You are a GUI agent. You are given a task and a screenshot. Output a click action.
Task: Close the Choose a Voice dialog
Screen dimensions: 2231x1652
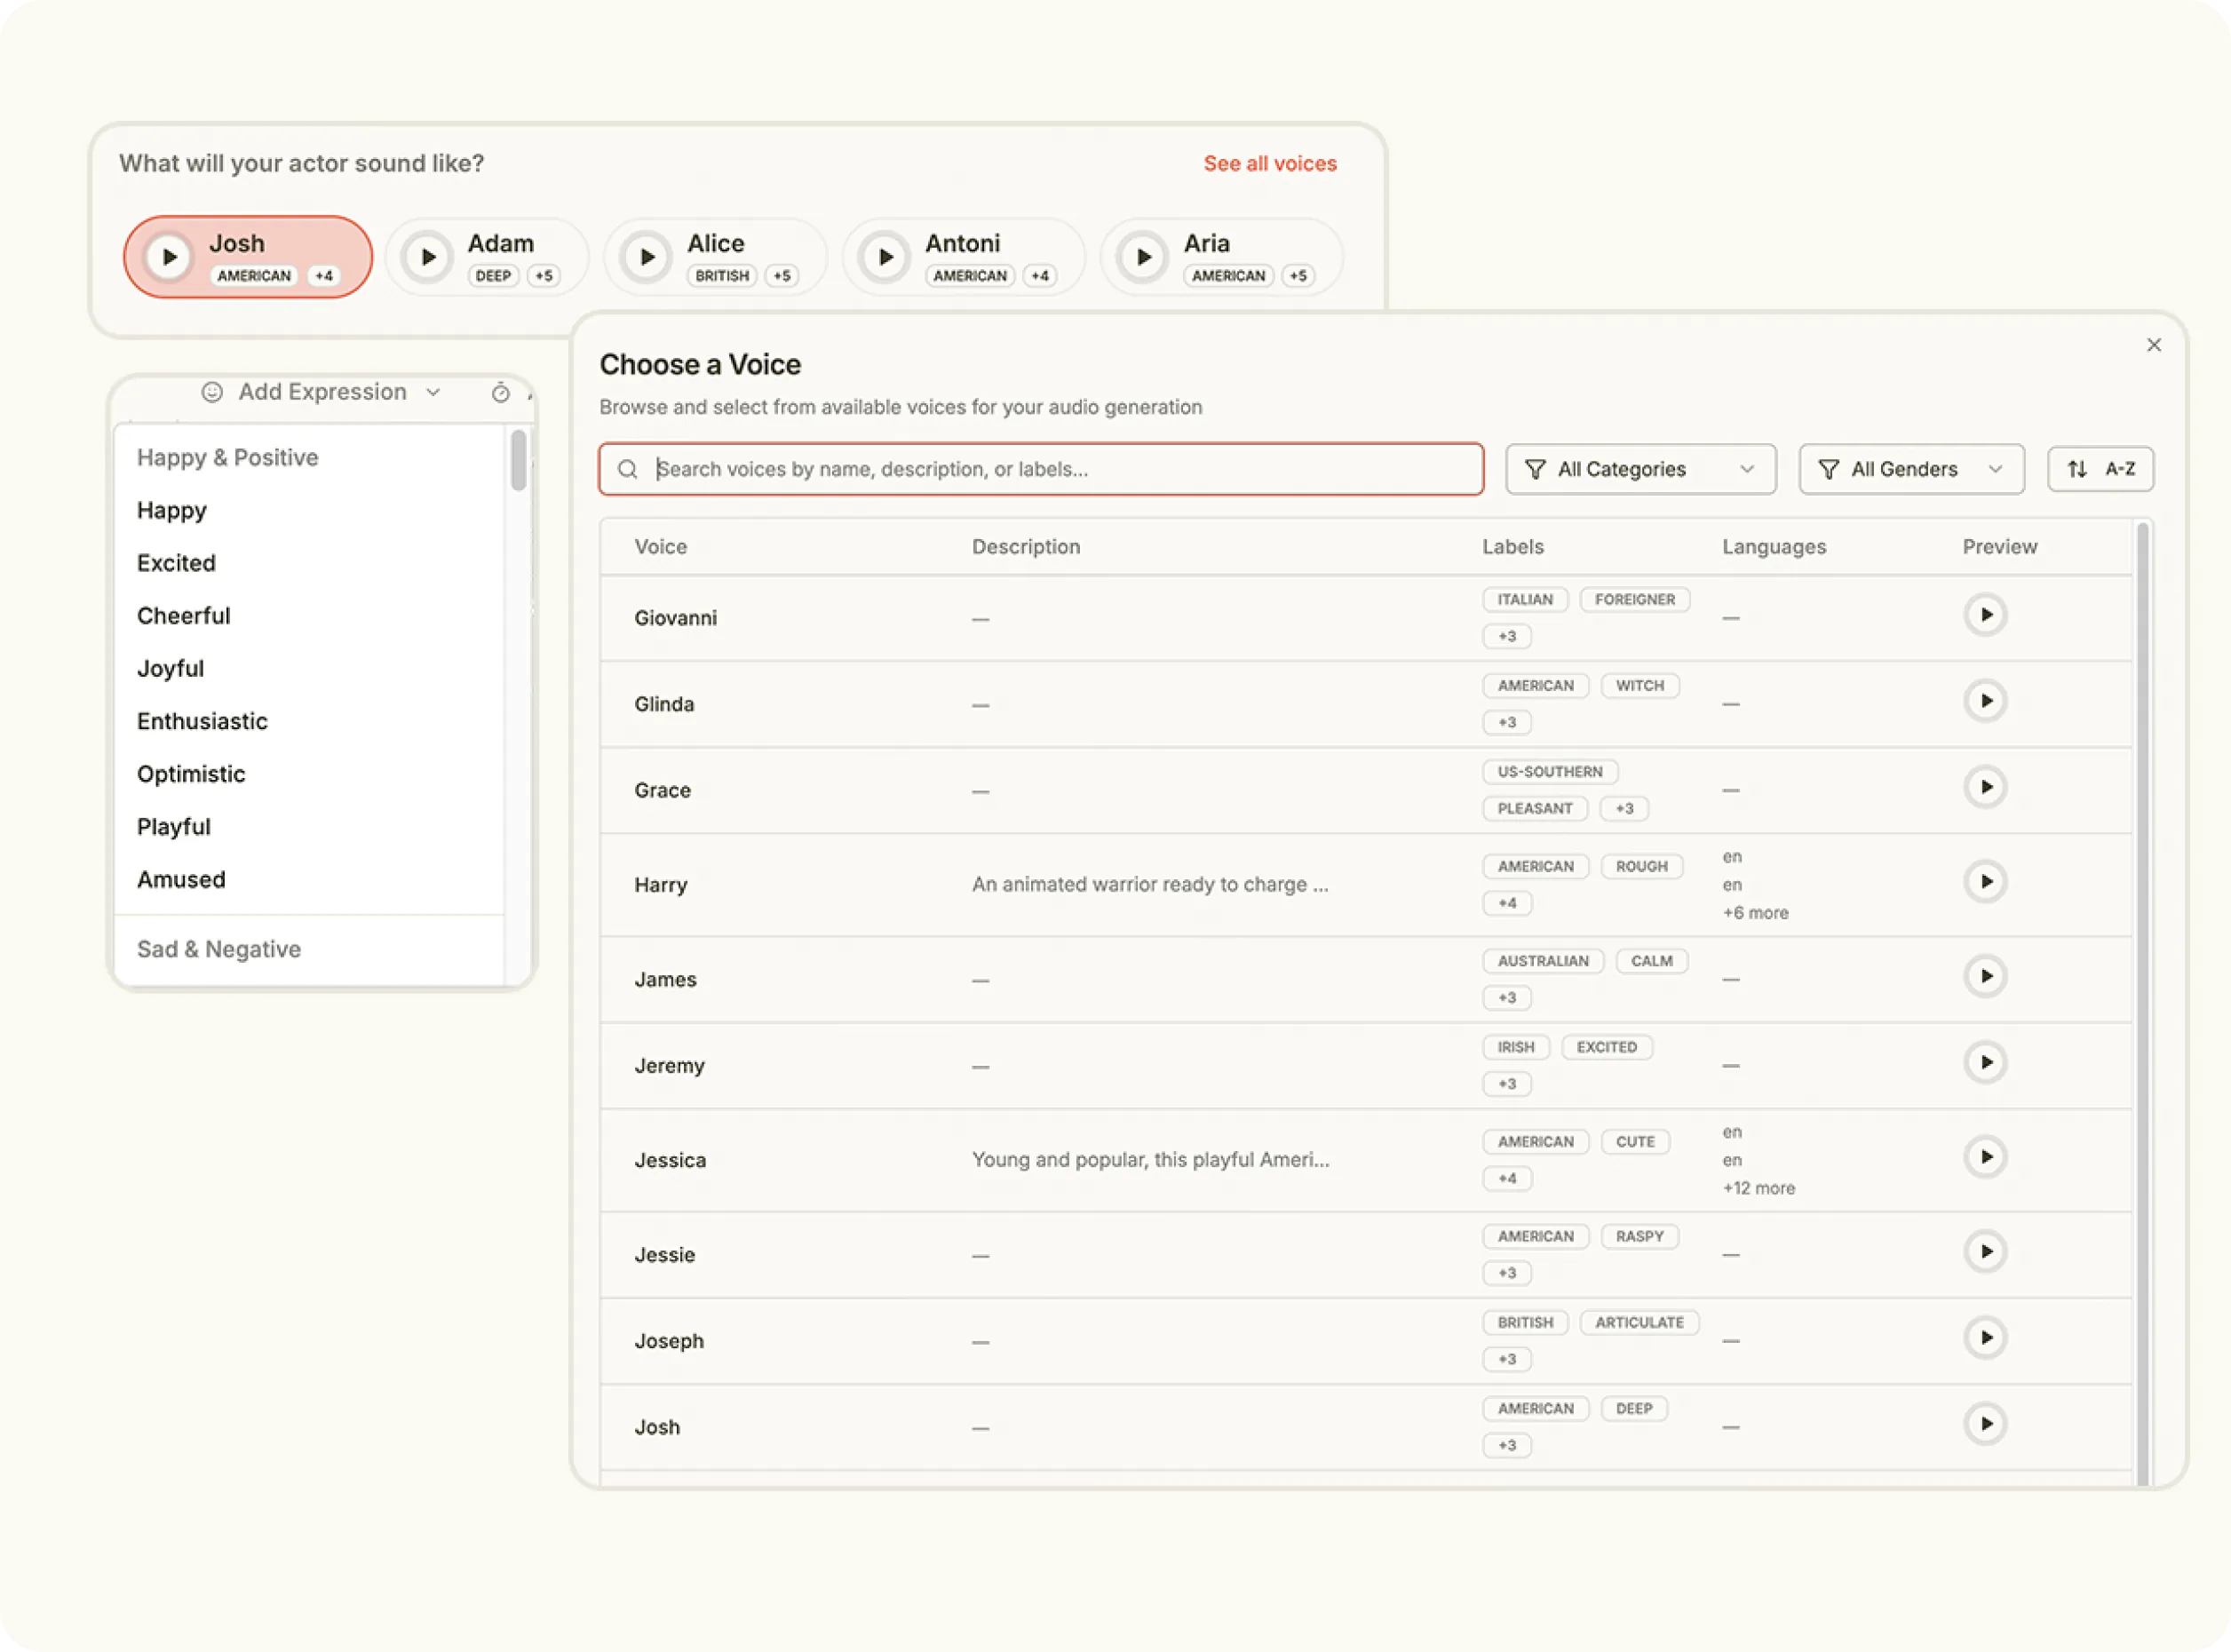2153,345
